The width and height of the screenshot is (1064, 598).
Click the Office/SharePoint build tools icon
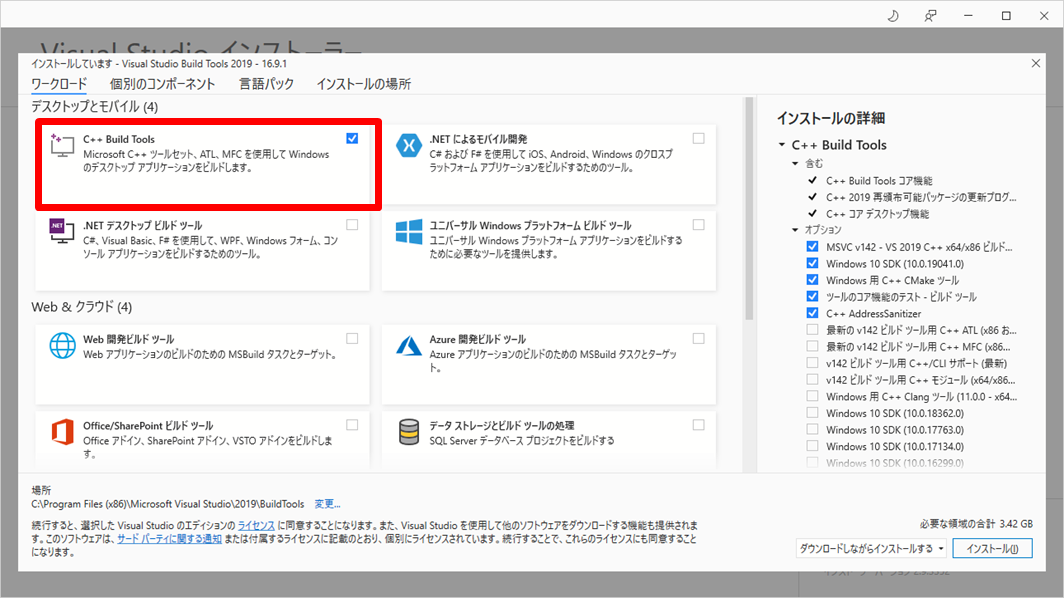click(x=62, y=432)
